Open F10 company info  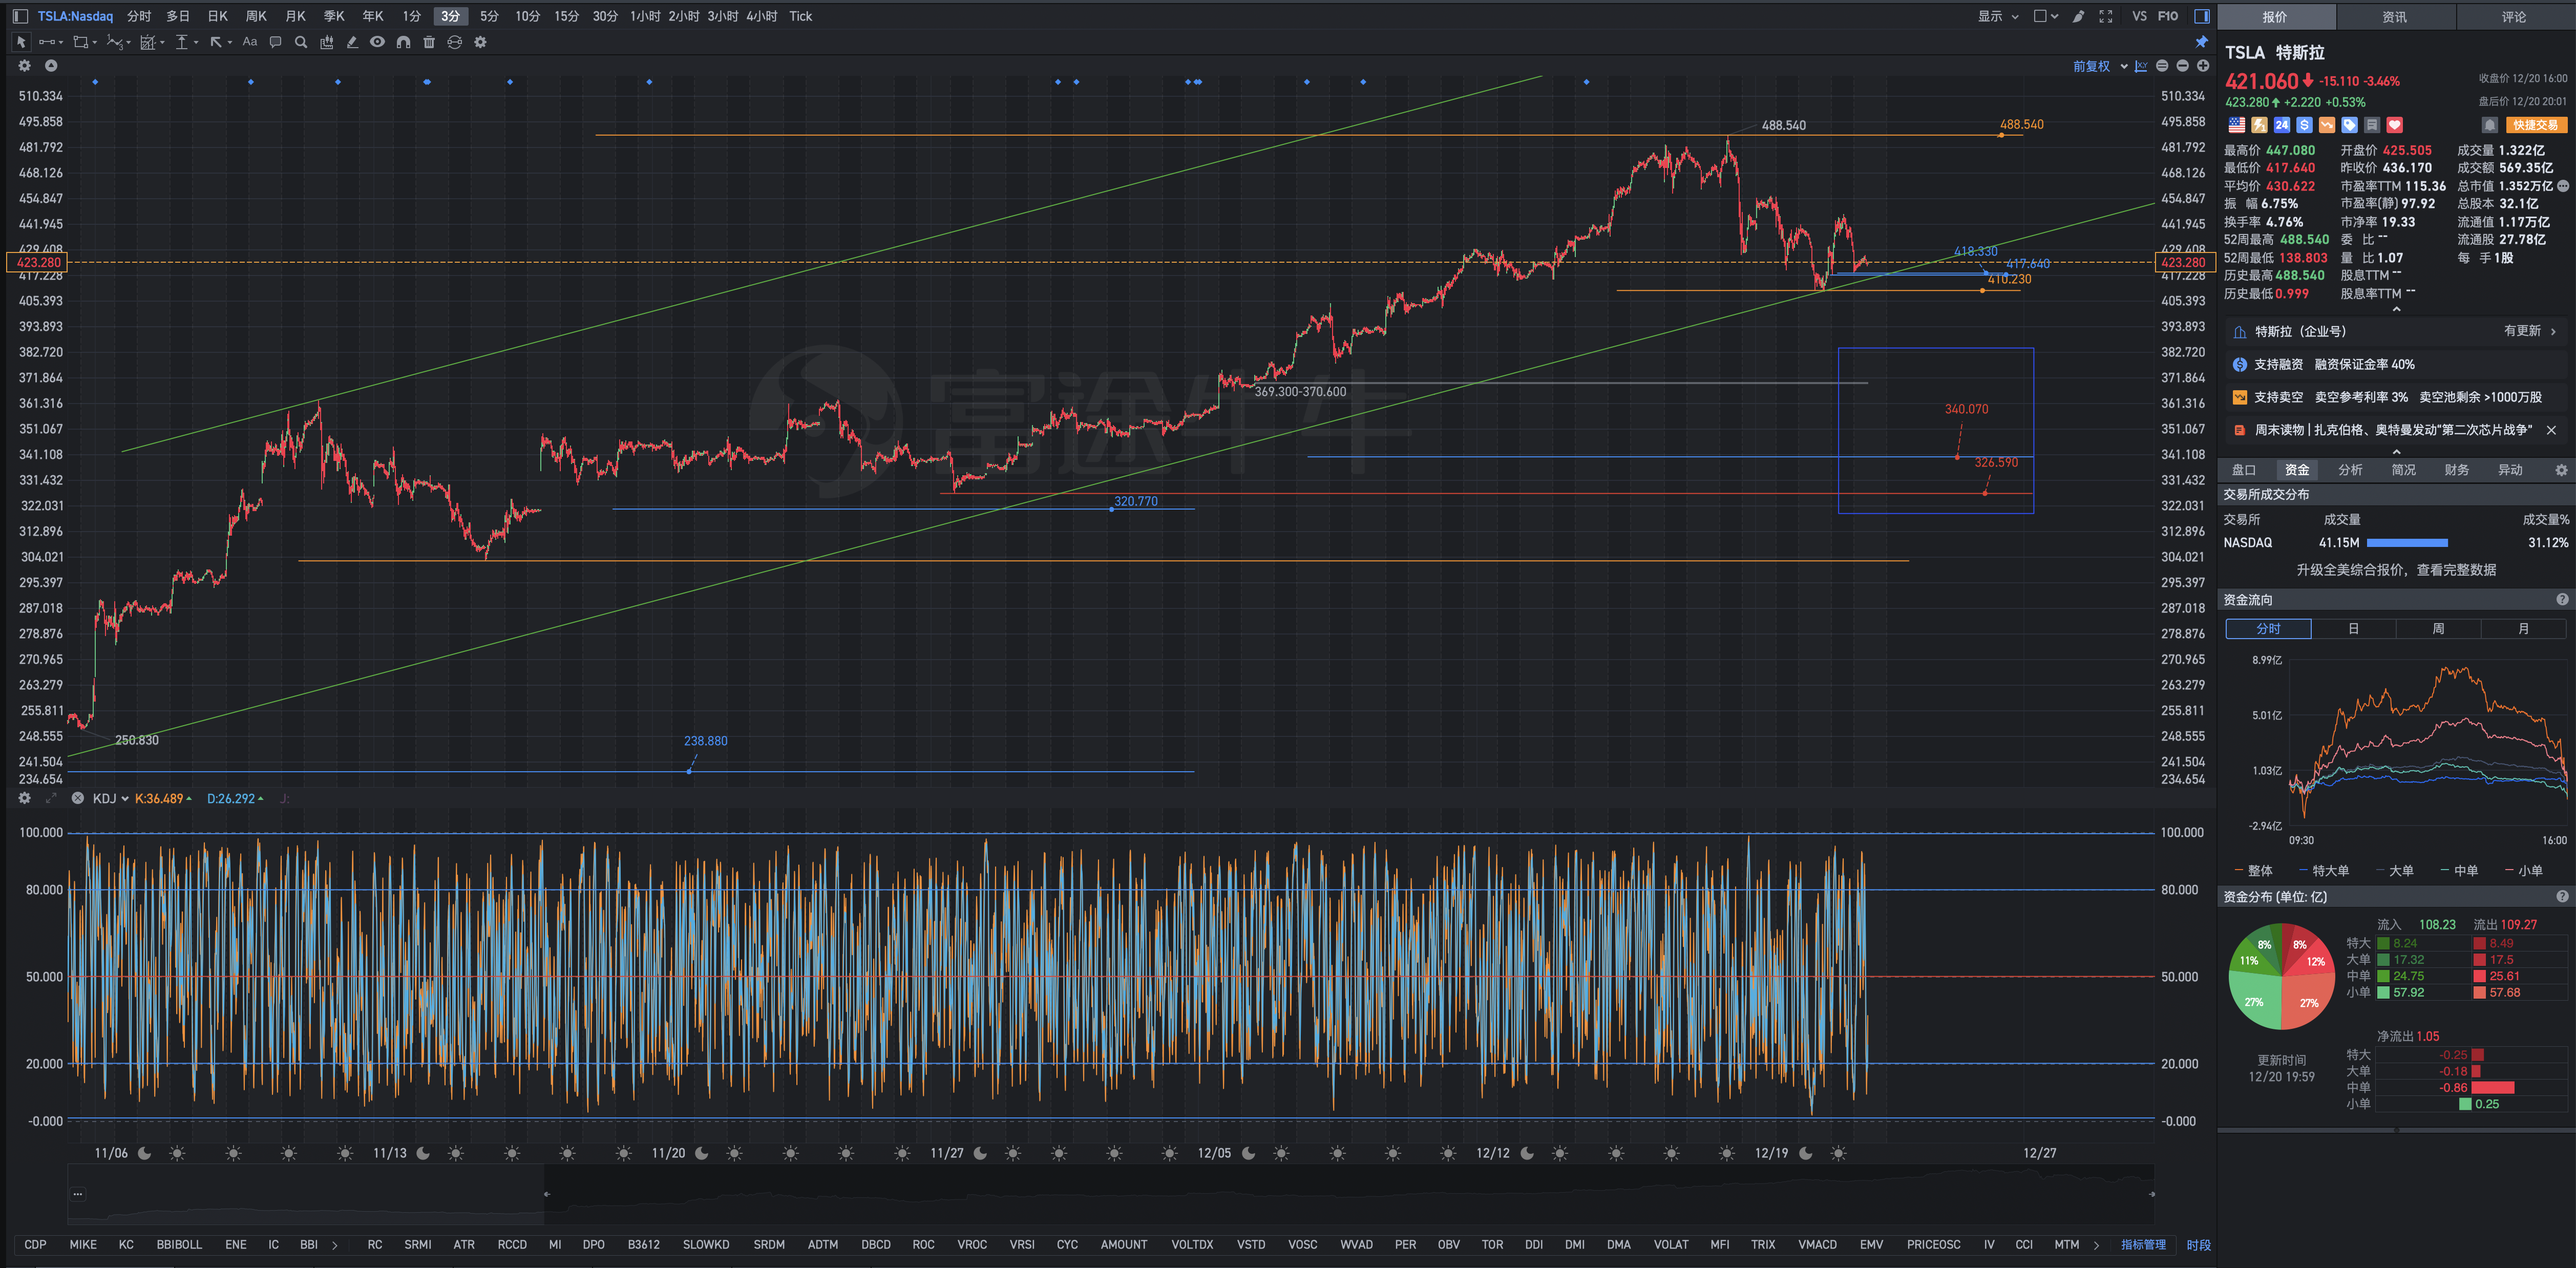pos(2168,16)
